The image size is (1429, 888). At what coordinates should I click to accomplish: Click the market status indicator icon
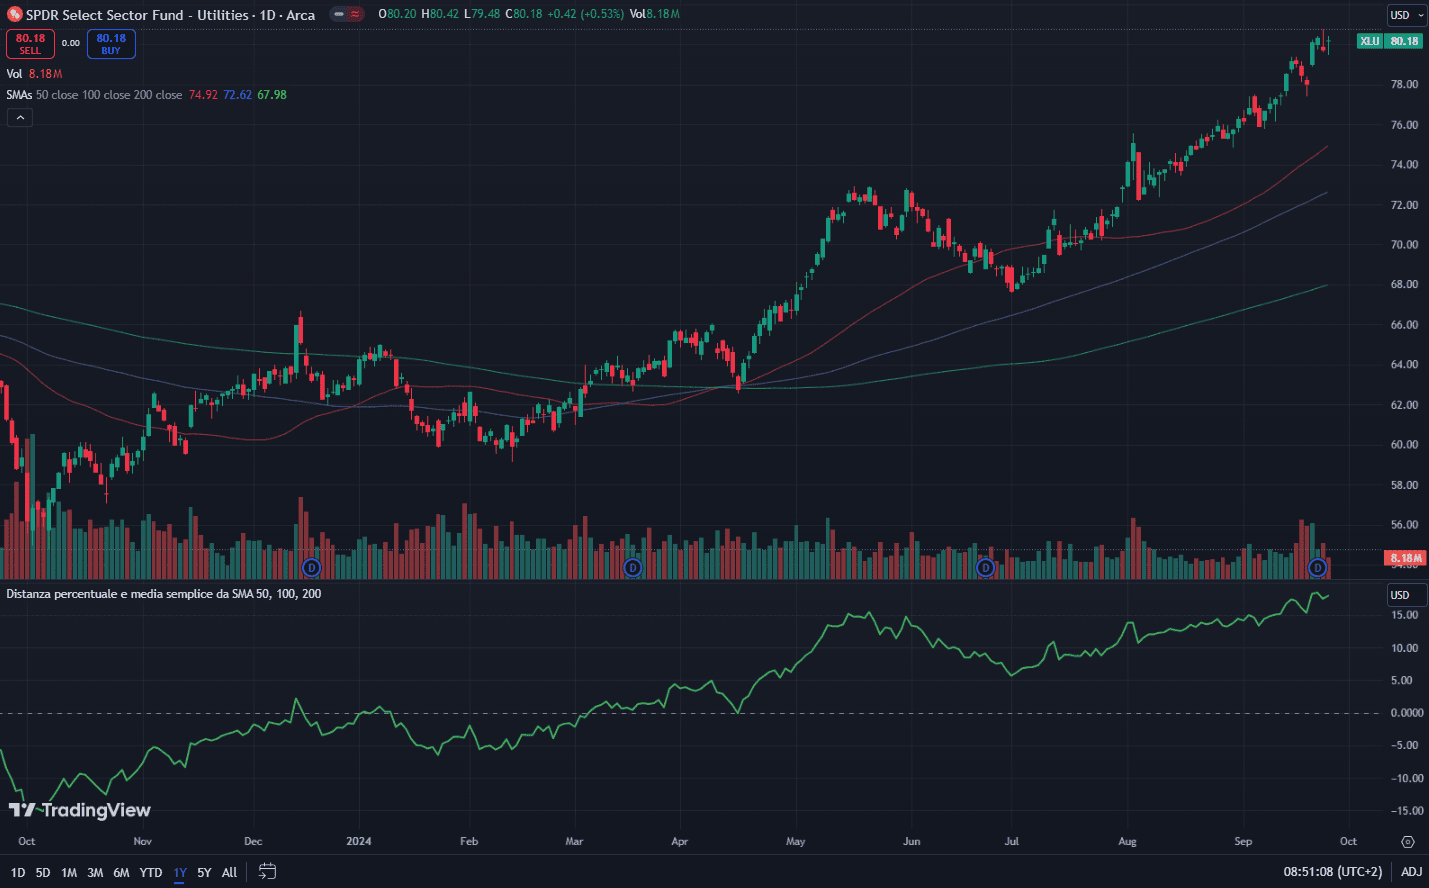click(x=339, y=15)
